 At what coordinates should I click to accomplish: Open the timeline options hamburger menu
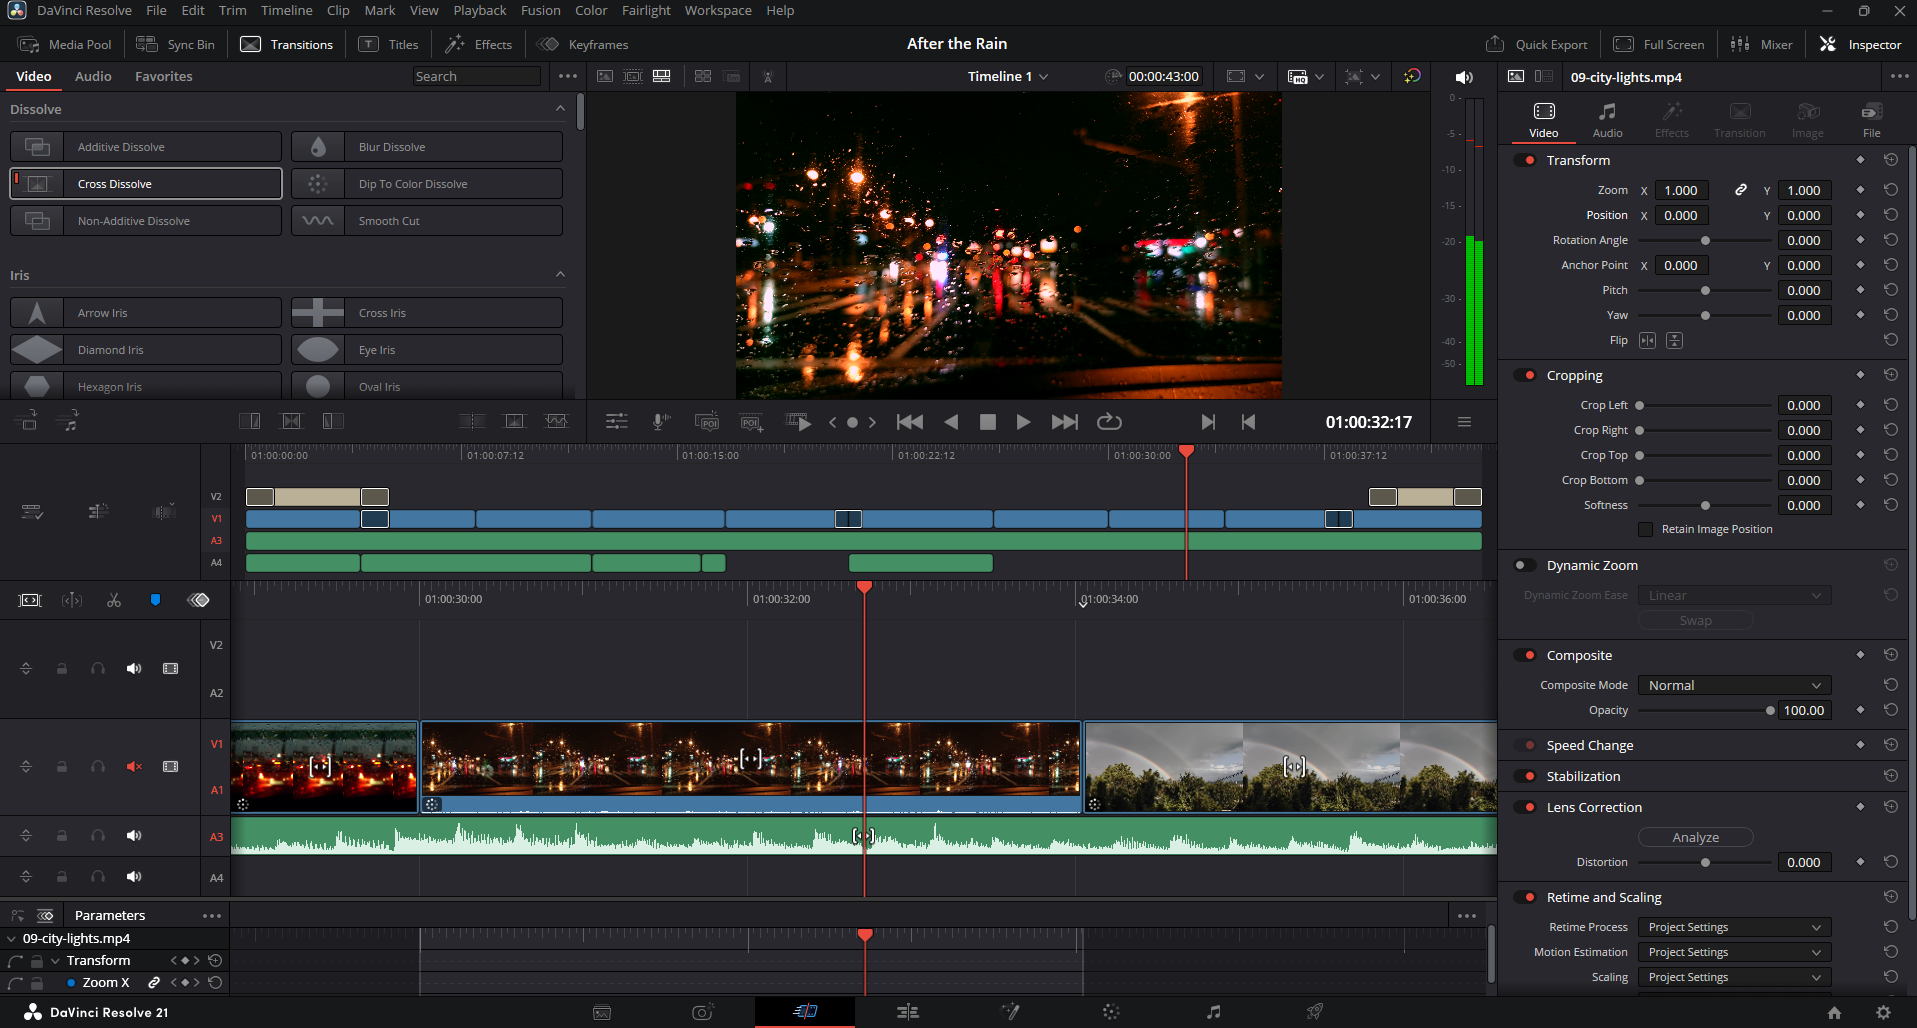1464,422
